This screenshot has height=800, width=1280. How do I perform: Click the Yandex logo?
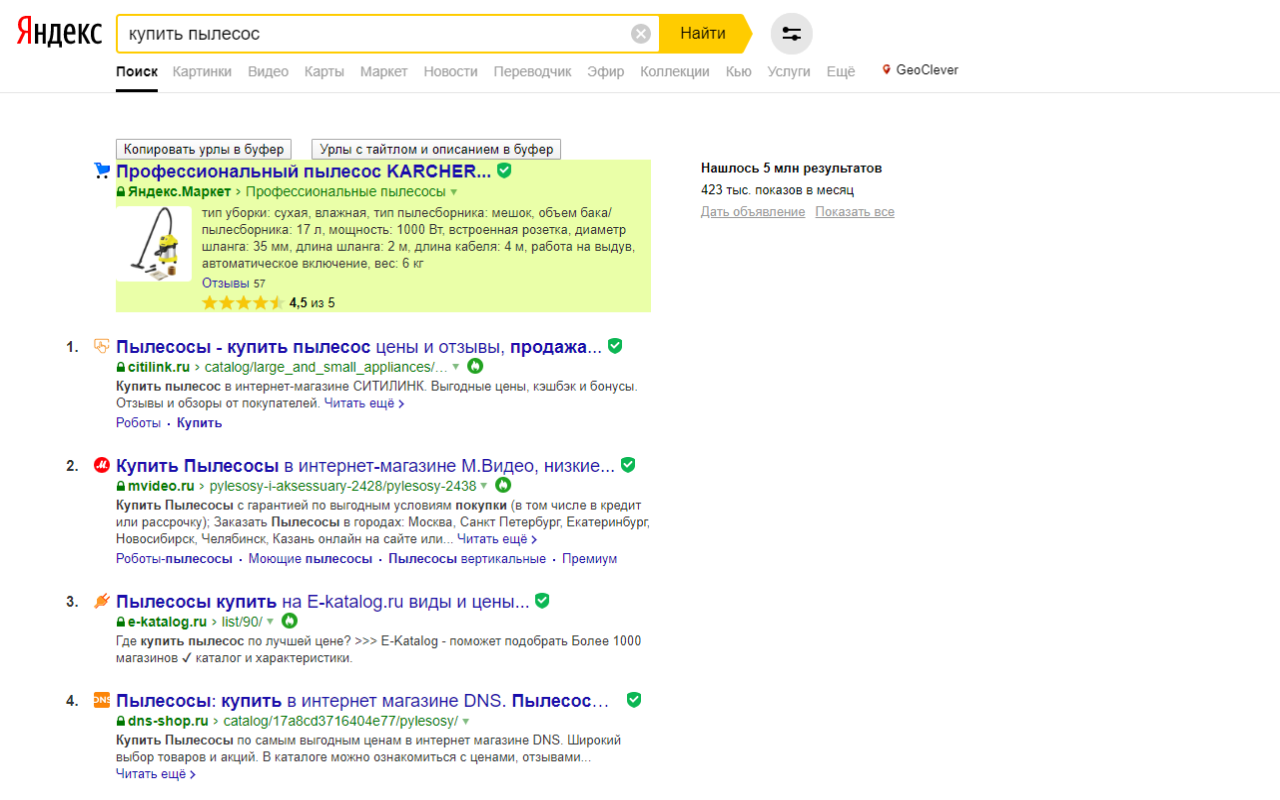coord(57,31)
